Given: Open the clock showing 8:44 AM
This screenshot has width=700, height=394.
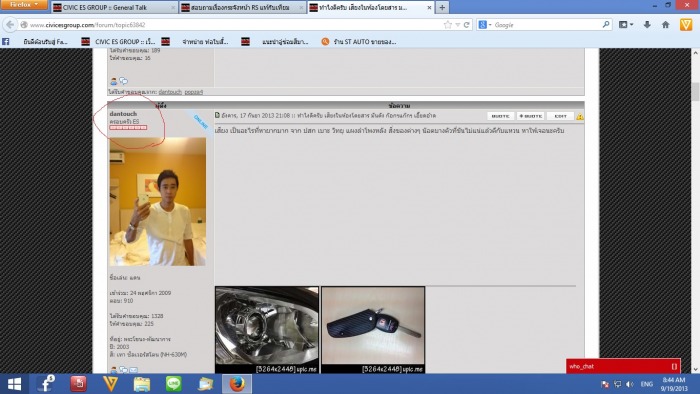Looking at the screenshot, I should [x=674, y=384].
